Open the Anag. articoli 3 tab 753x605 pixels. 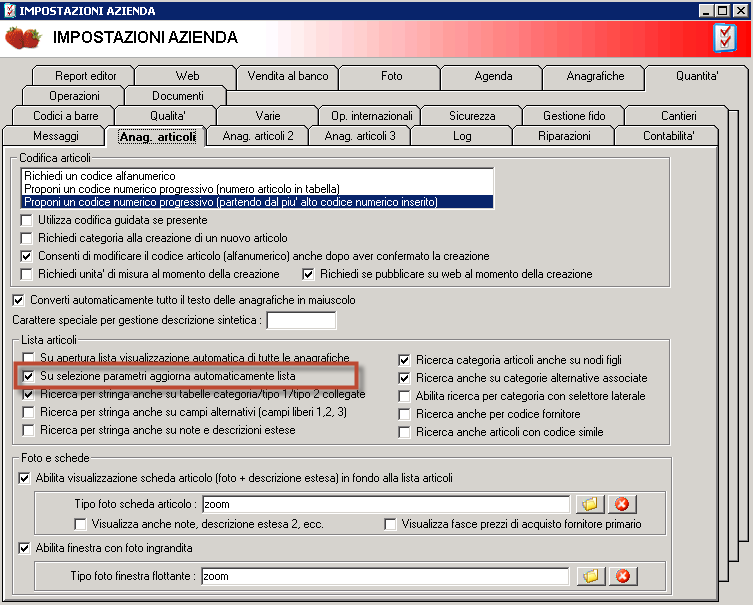click(x=360, y=136)
